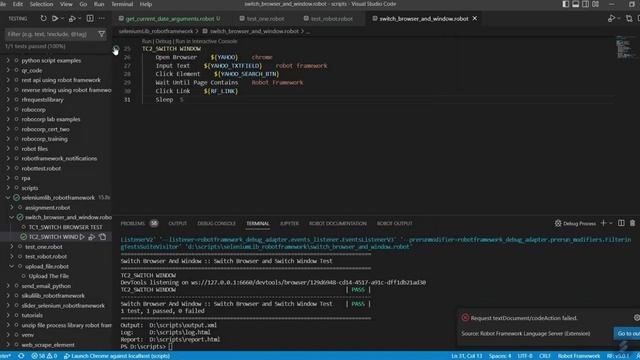Toggle the primary sidebar layout icon
The height and width of the screenshot is (360, 640).
click(565, 4)
